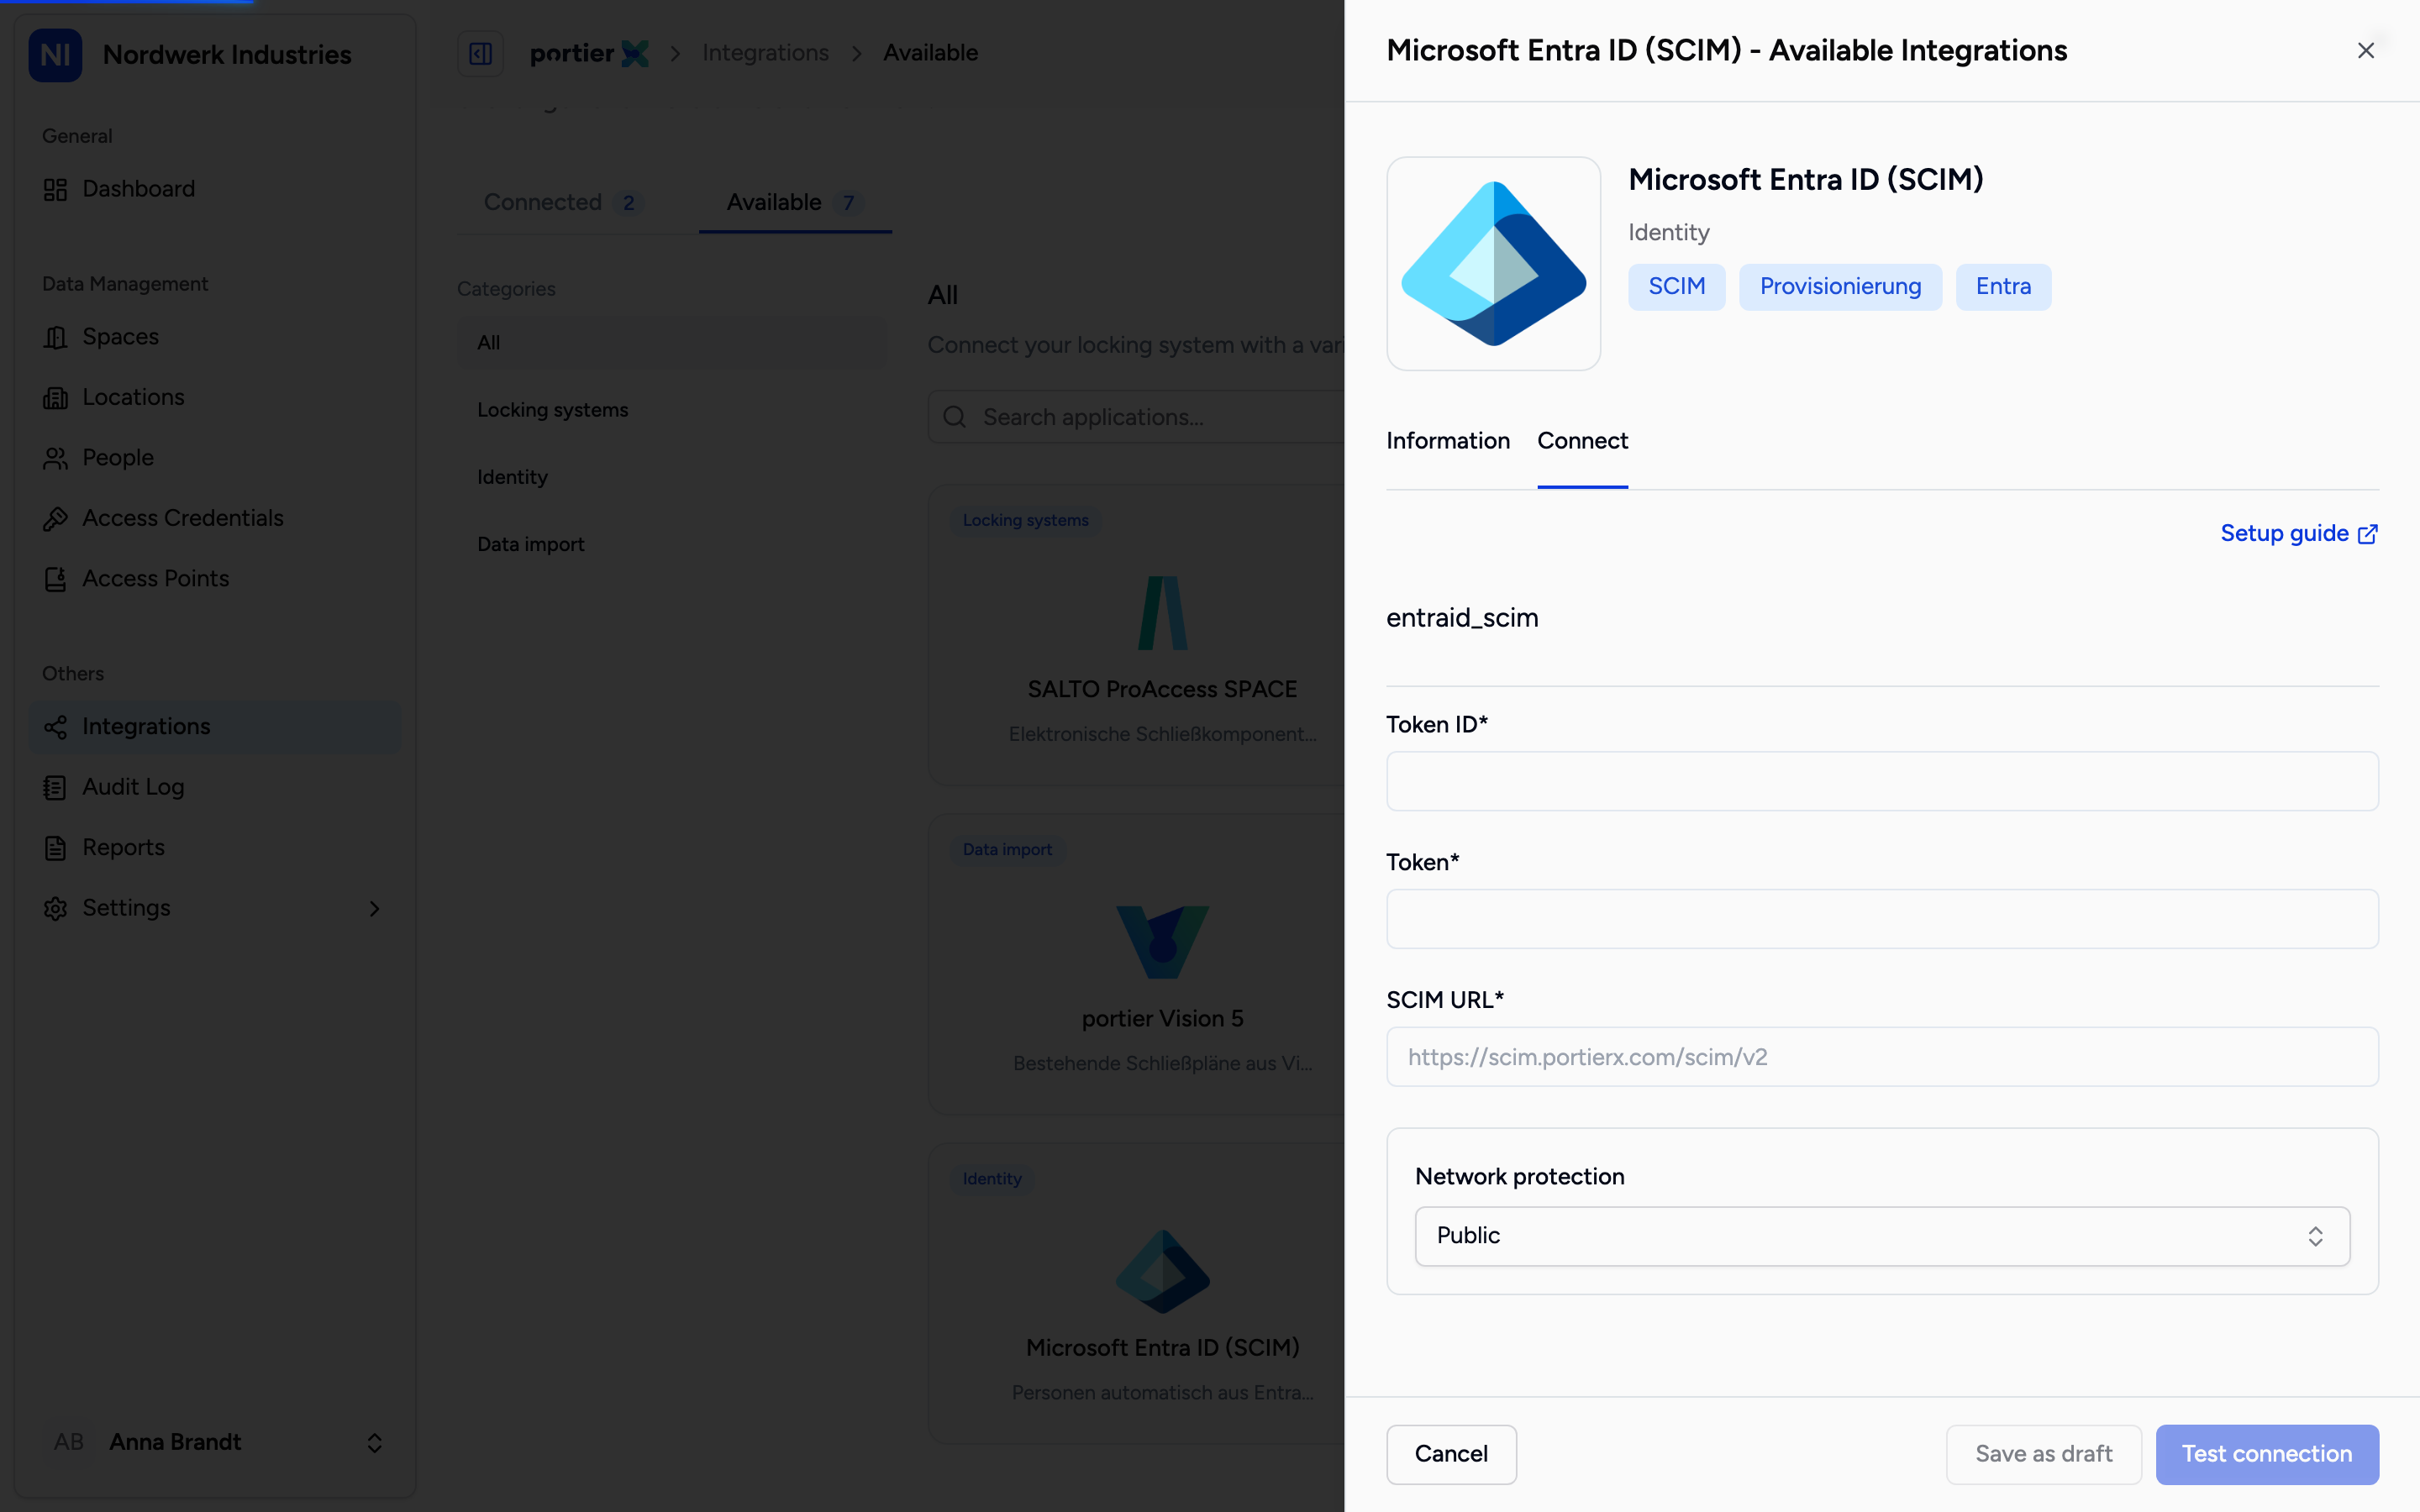
Task: Switch to the Information tab
Action: (x=1447, y=441)
